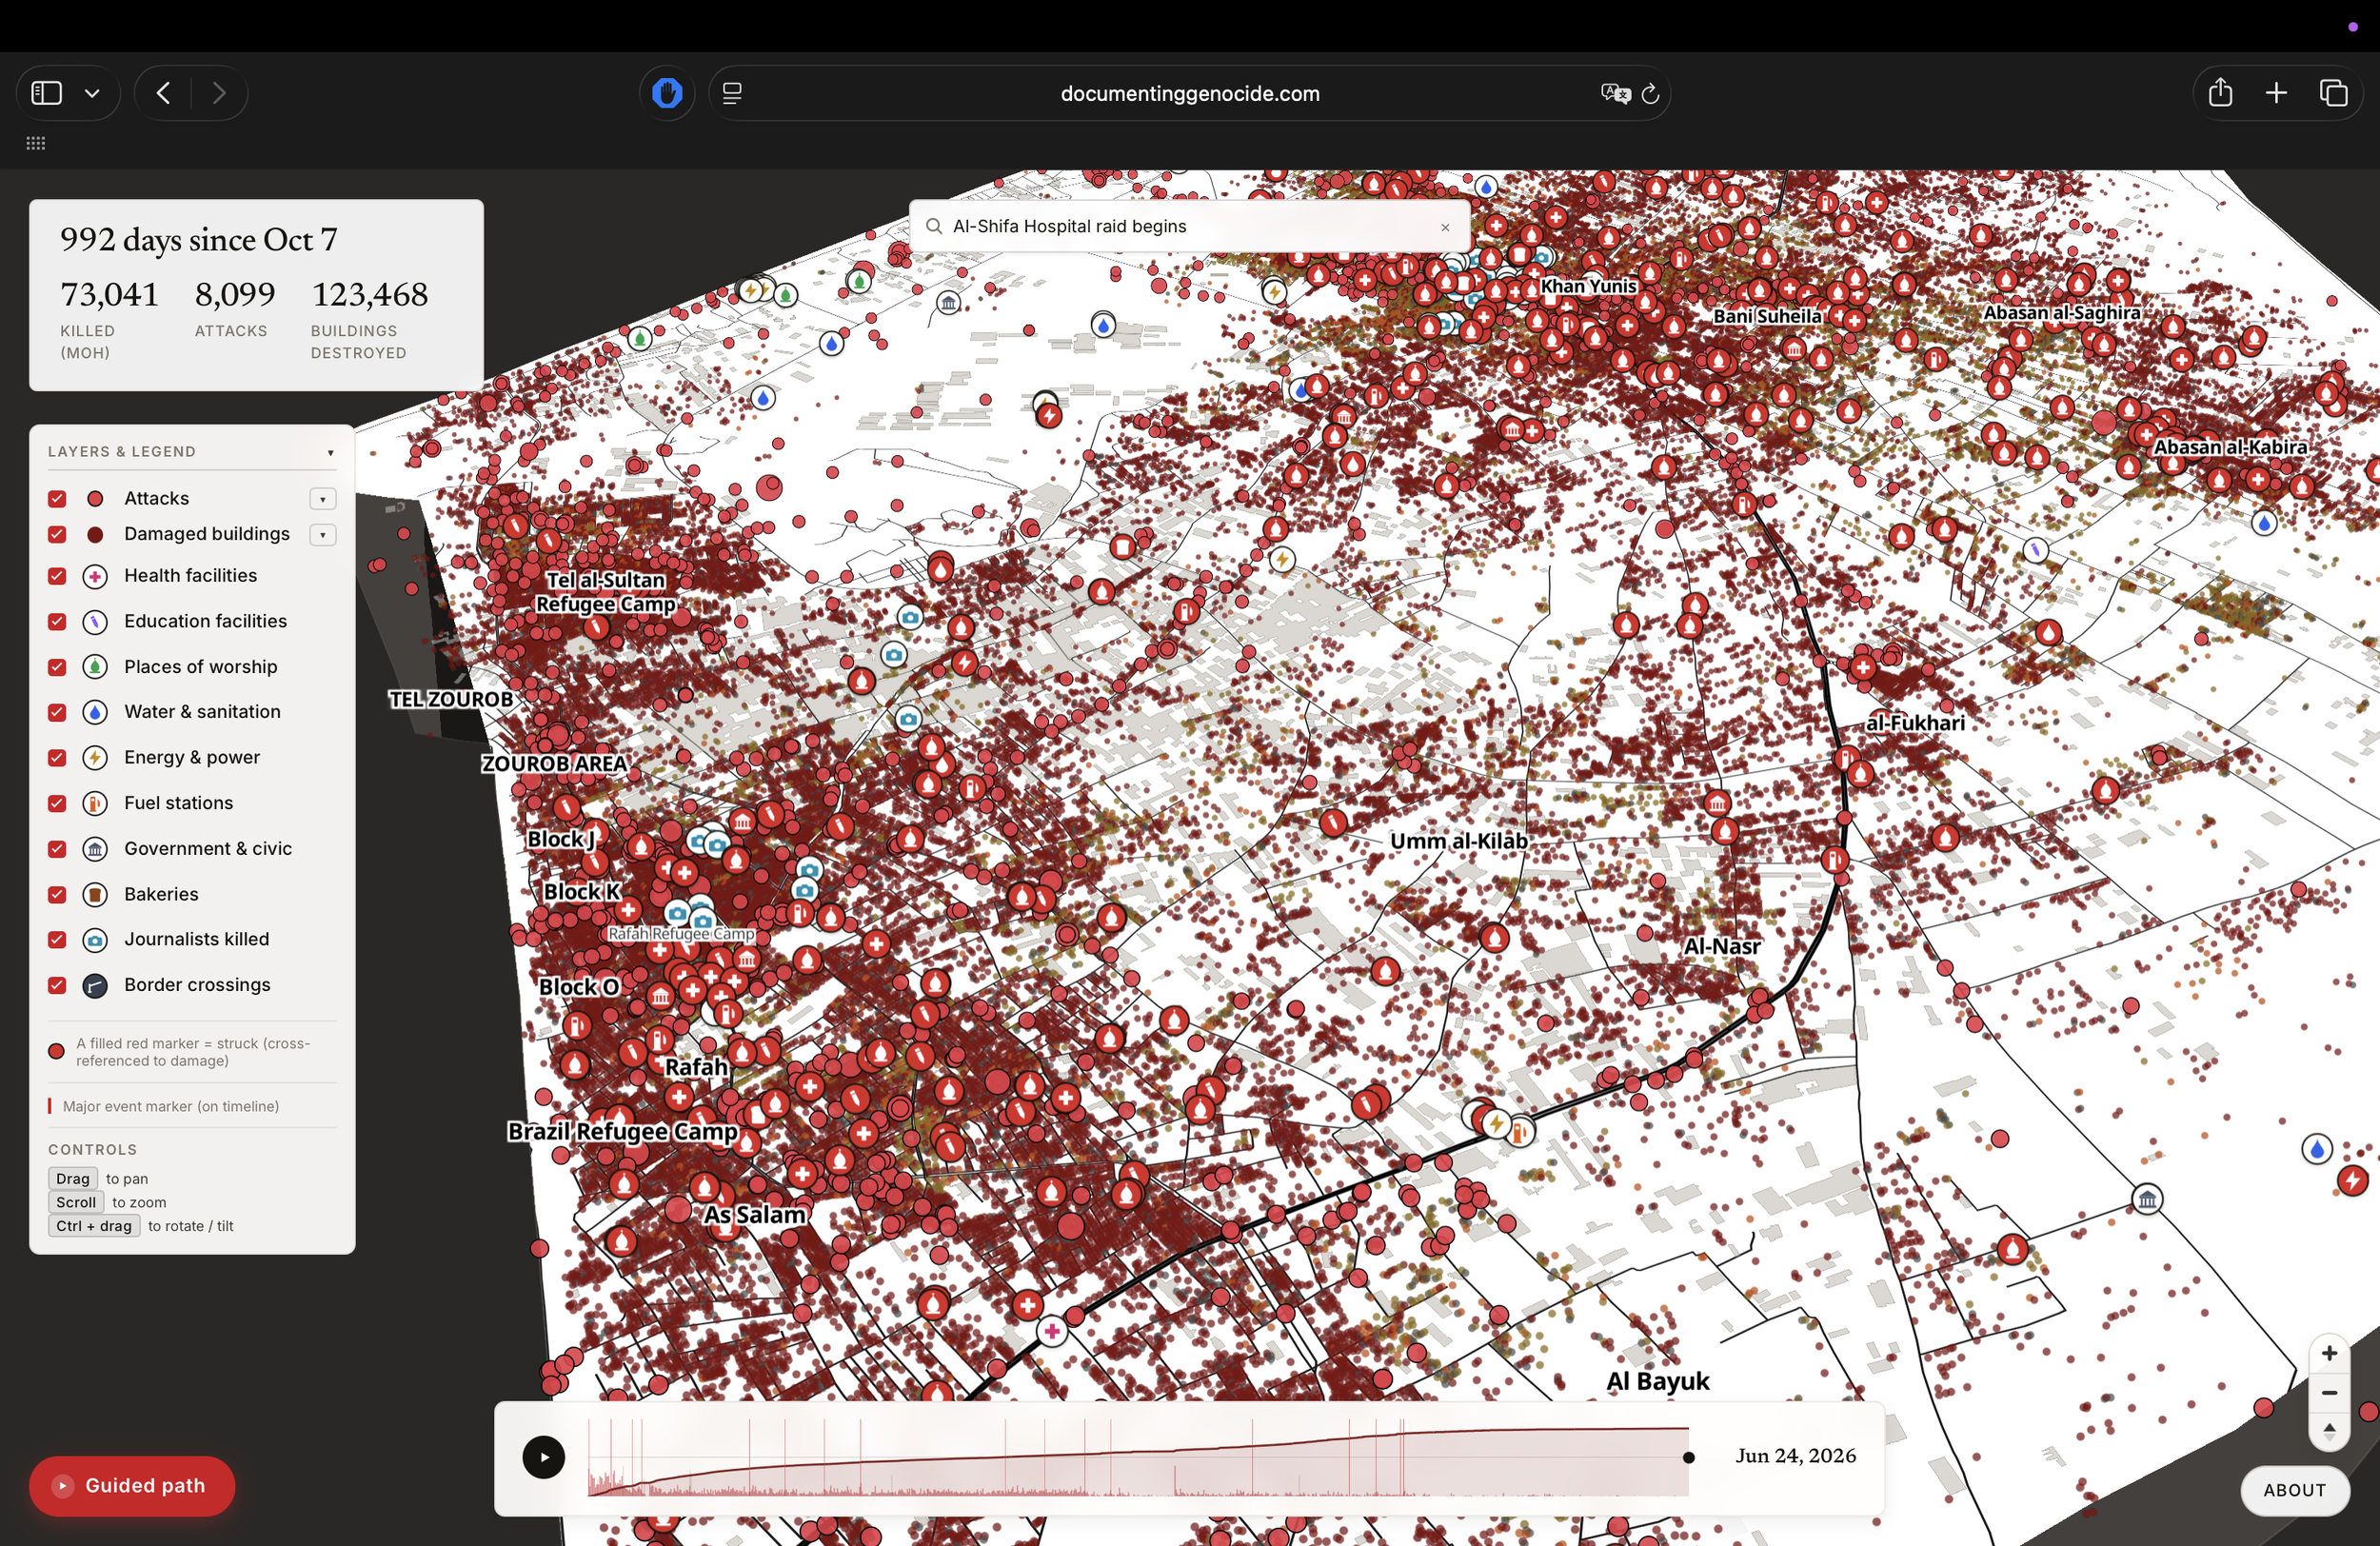Click the Places of worship legend icon
2380x1546 pixels.
(x=95, y=667)
